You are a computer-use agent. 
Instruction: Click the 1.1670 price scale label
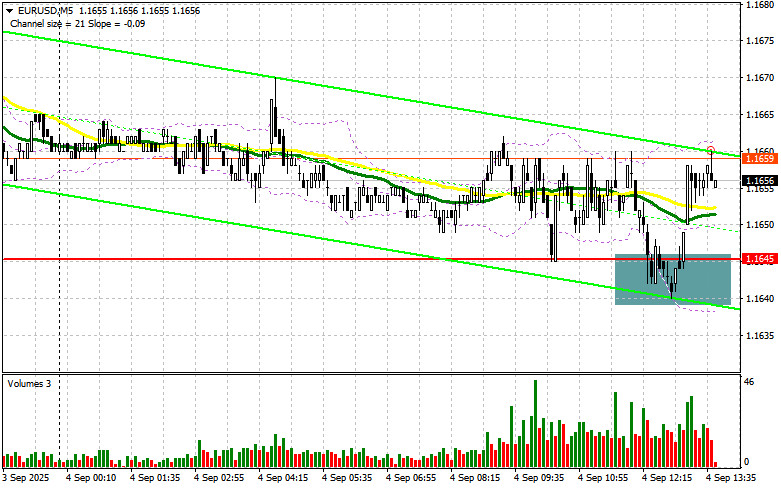point(760,78)
